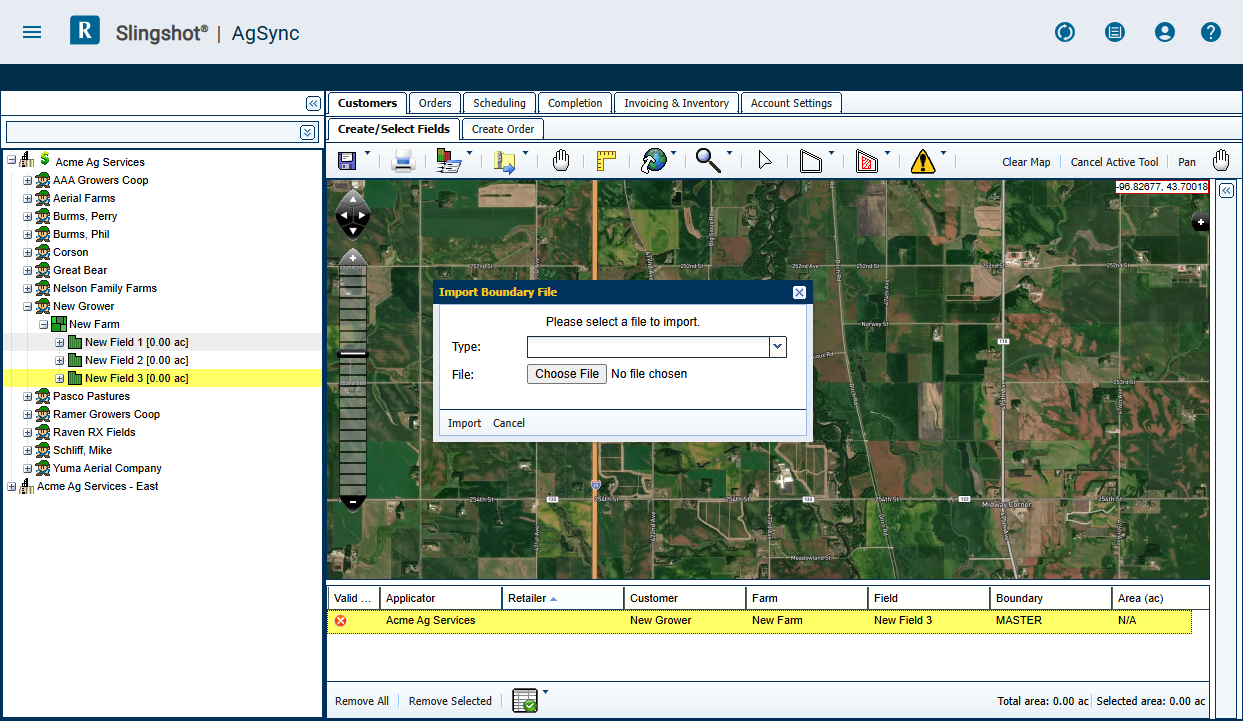Screen dimensions: 1245x722
Task: Switch to the Orders tab
Action: point(435,103)
